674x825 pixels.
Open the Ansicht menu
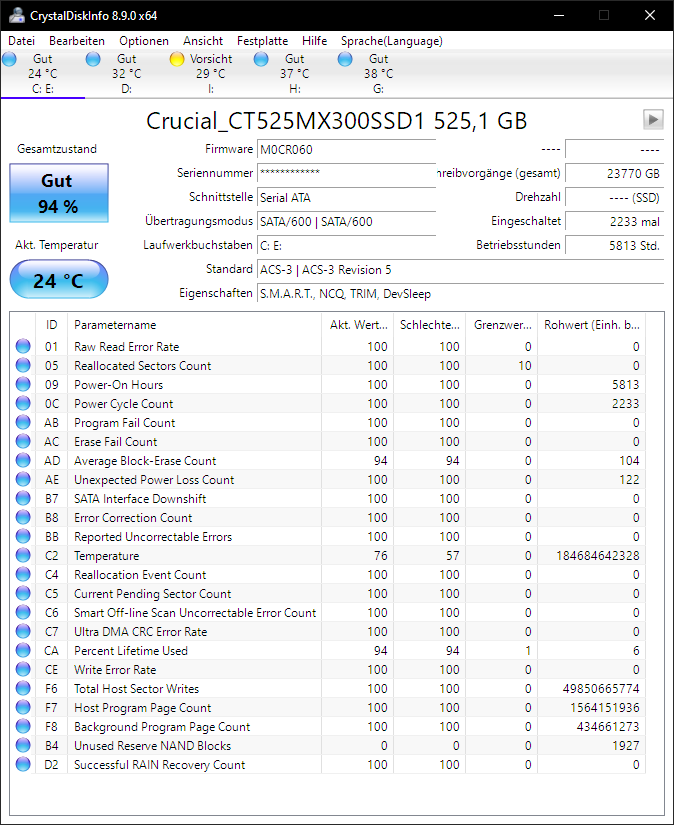tap(203, 41)
